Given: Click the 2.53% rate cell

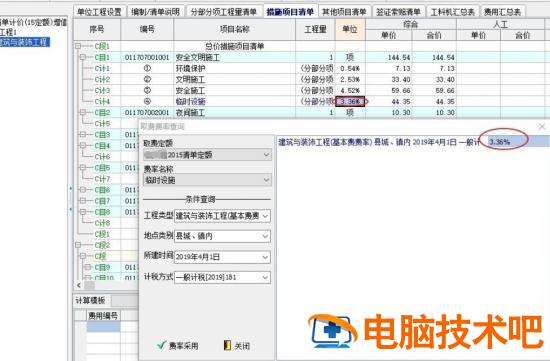Looking at the screenshot, I should tap(350, 80).
